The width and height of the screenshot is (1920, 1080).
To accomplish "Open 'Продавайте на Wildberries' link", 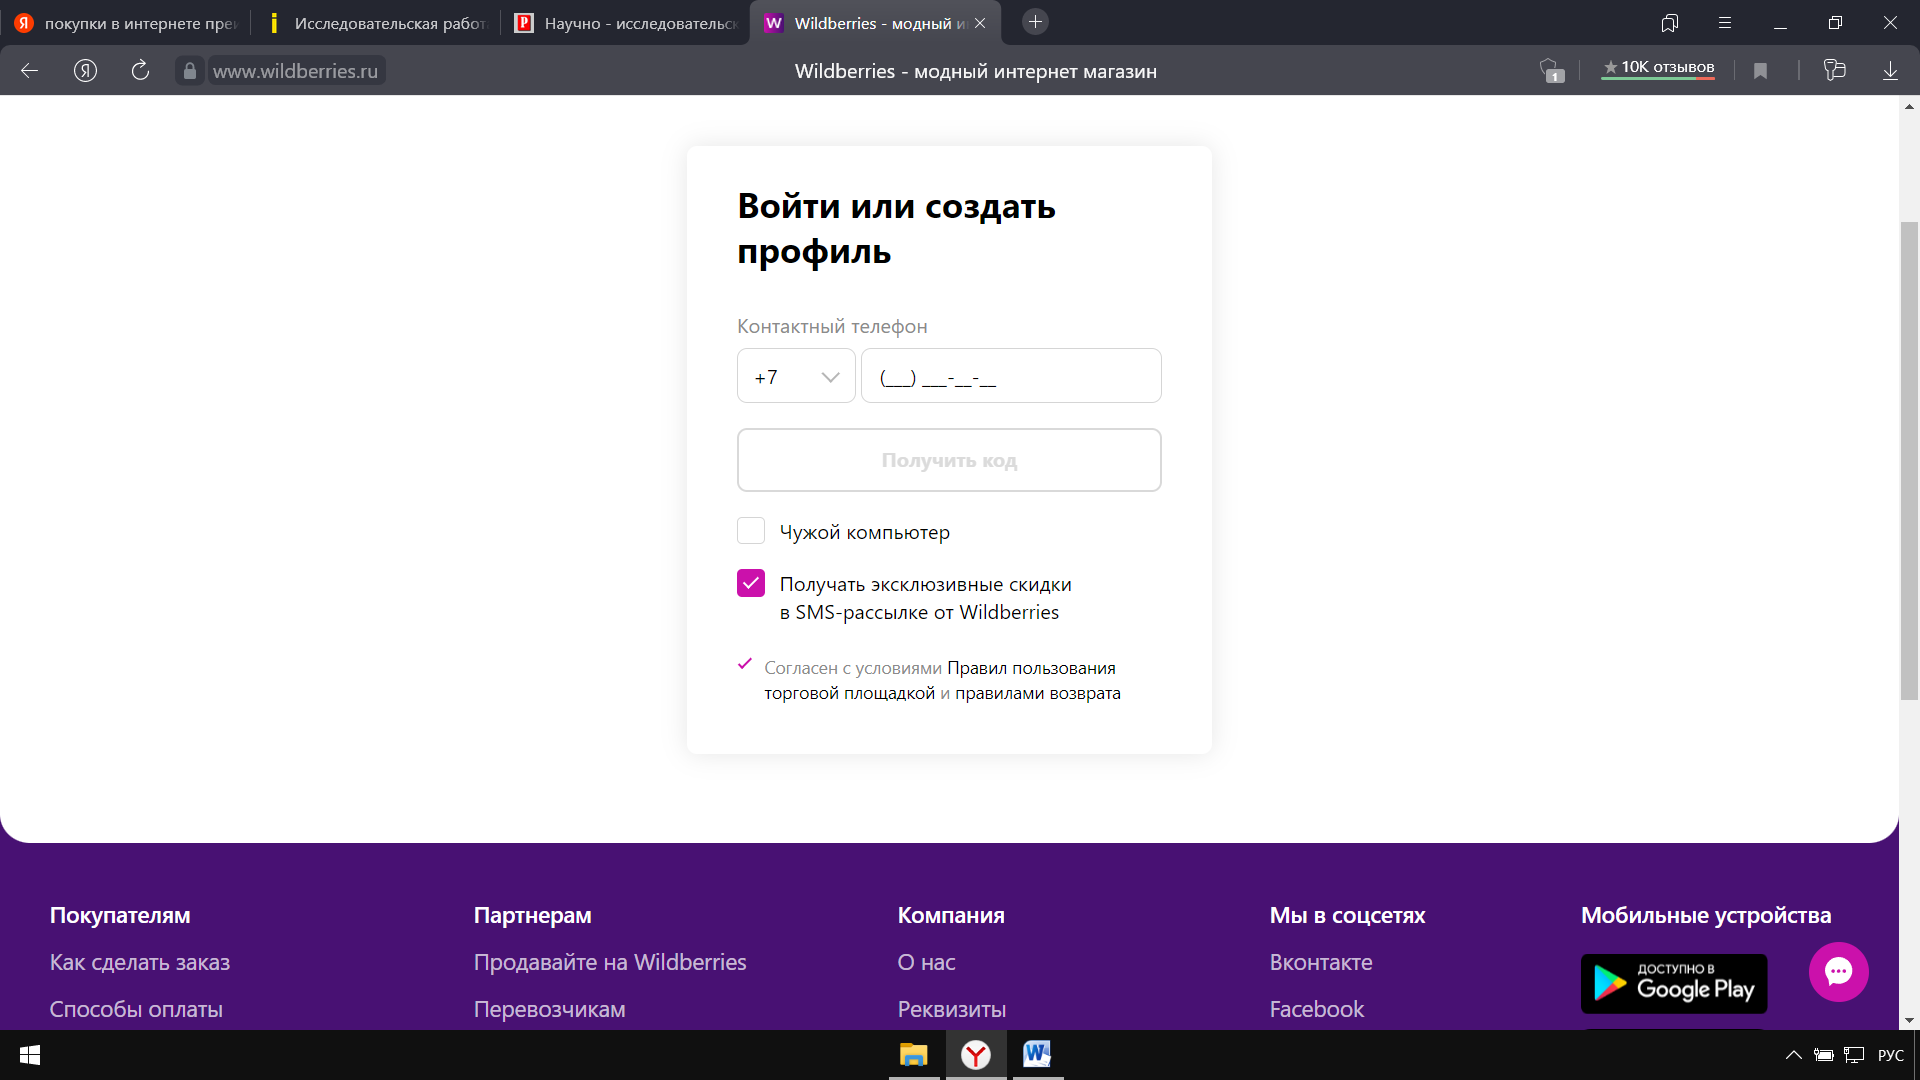I will 610,962.
